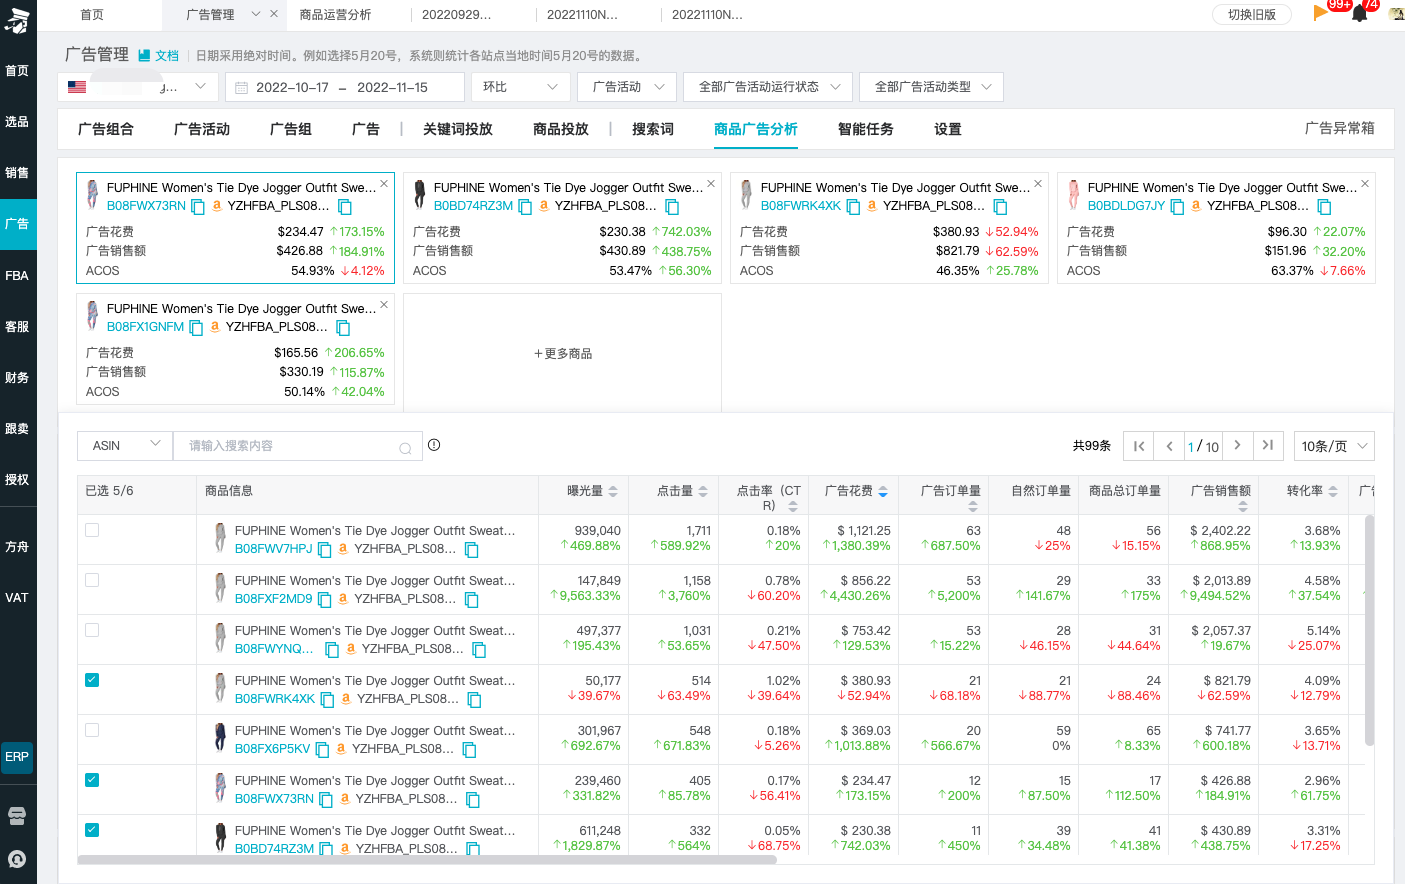Open the 广告异常箱 link
1405x884 pixels.
pyautogui.click(x=1340, y=128)
